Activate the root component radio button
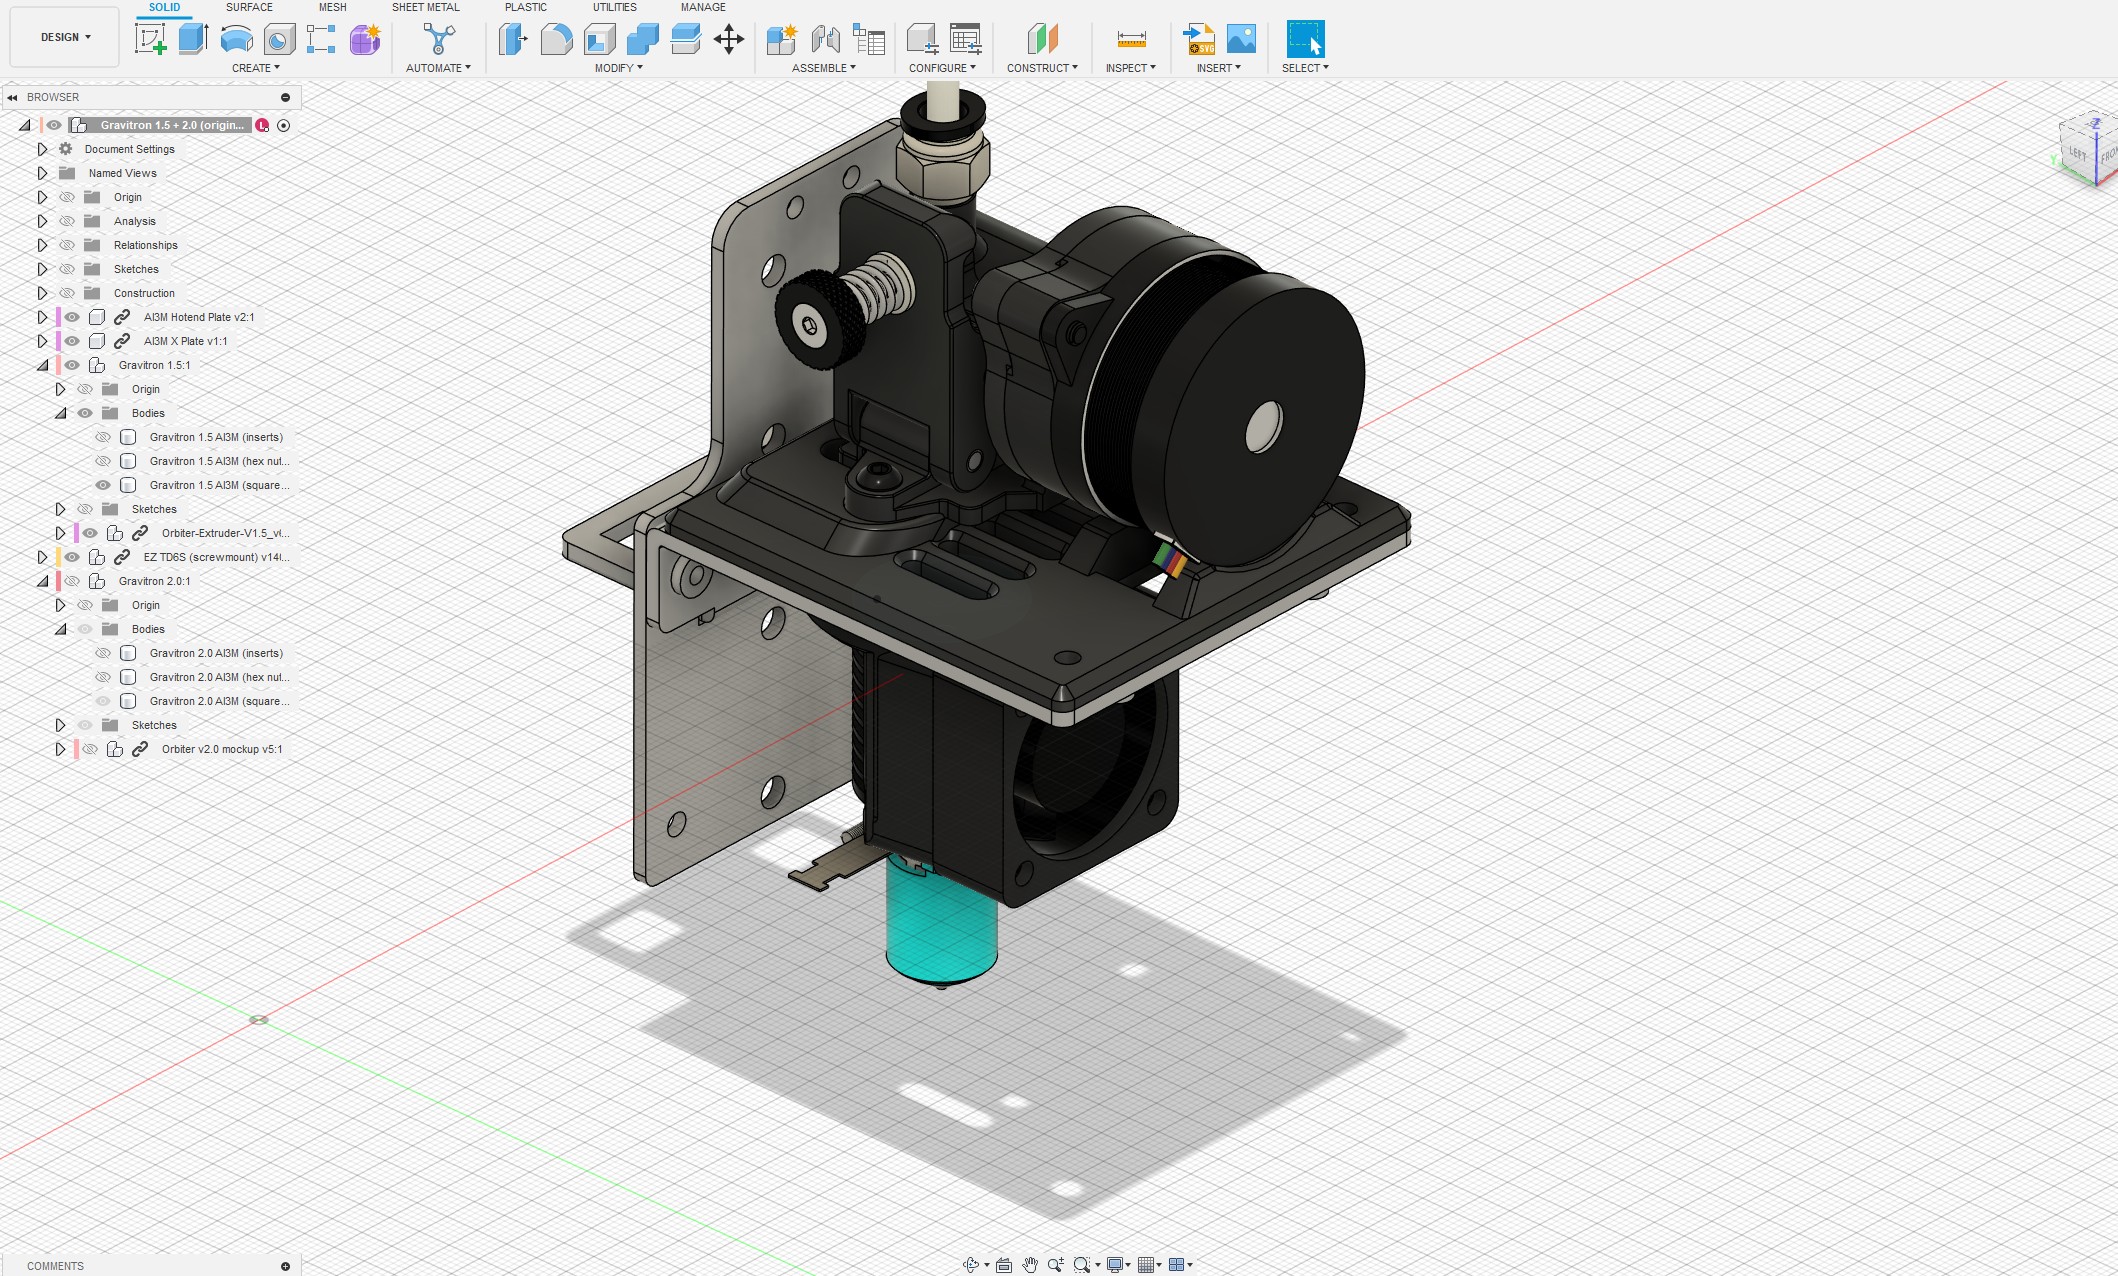 click(284, 125)
